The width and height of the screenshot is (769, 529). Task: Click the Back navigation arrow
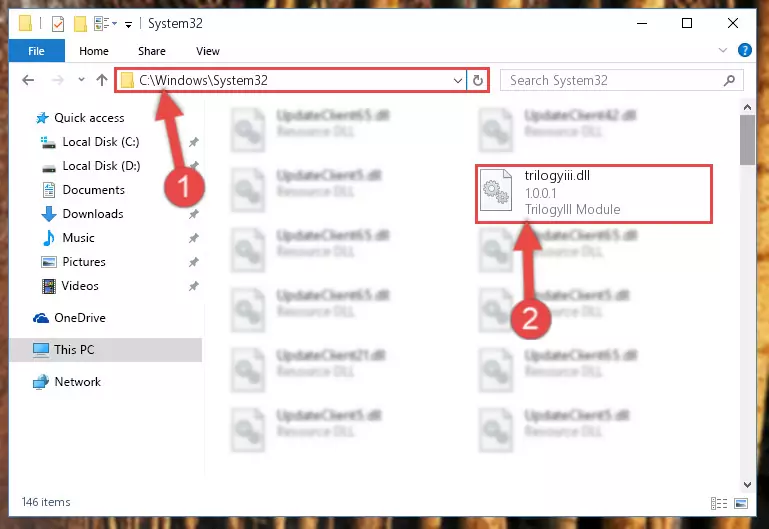point(28,80)
